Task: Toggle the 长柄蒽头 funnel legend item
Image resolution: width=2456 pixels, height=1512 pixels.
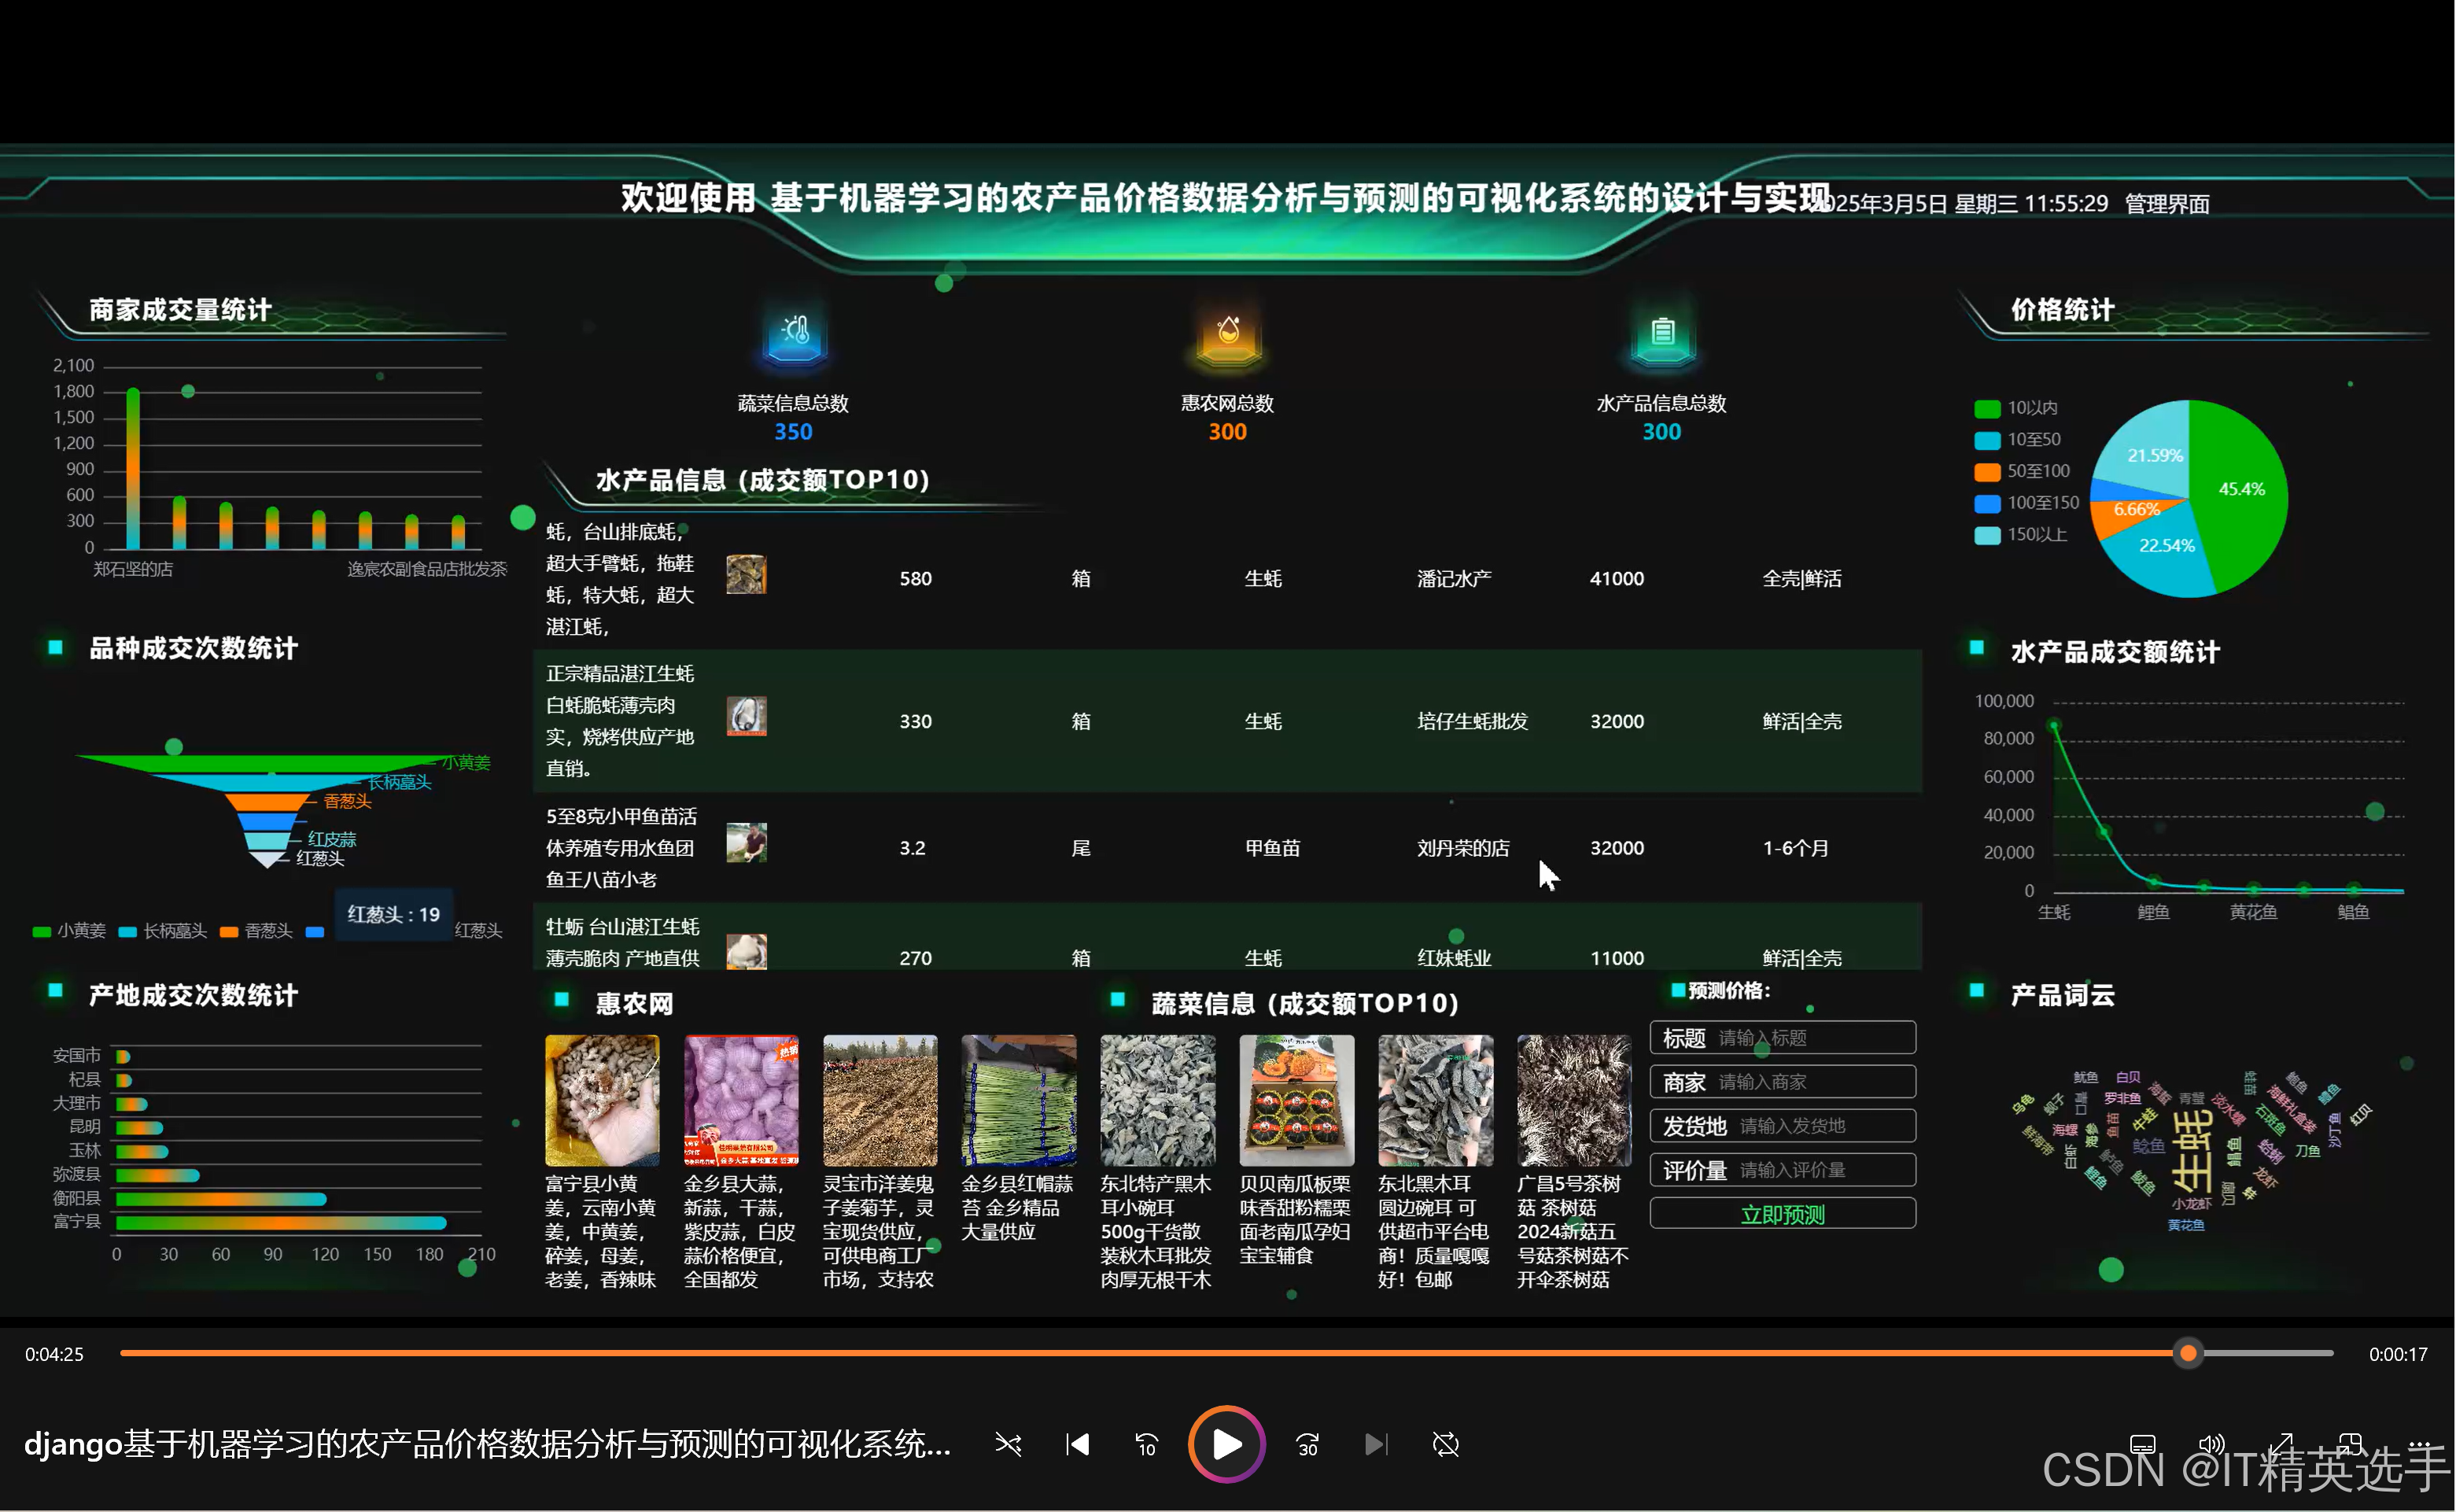Action: [x=163, y=931]
